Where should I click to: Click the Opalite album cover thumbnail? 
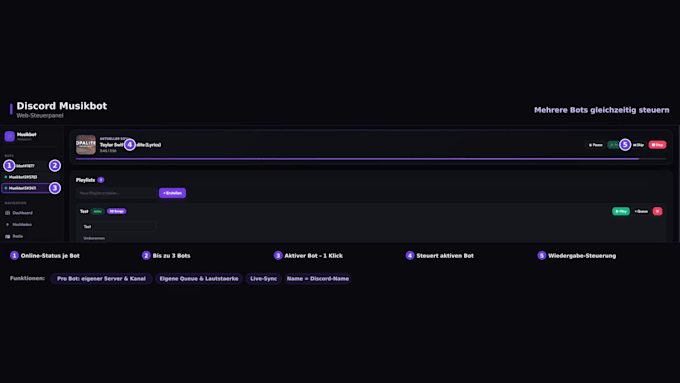click(x=86, y=145)
